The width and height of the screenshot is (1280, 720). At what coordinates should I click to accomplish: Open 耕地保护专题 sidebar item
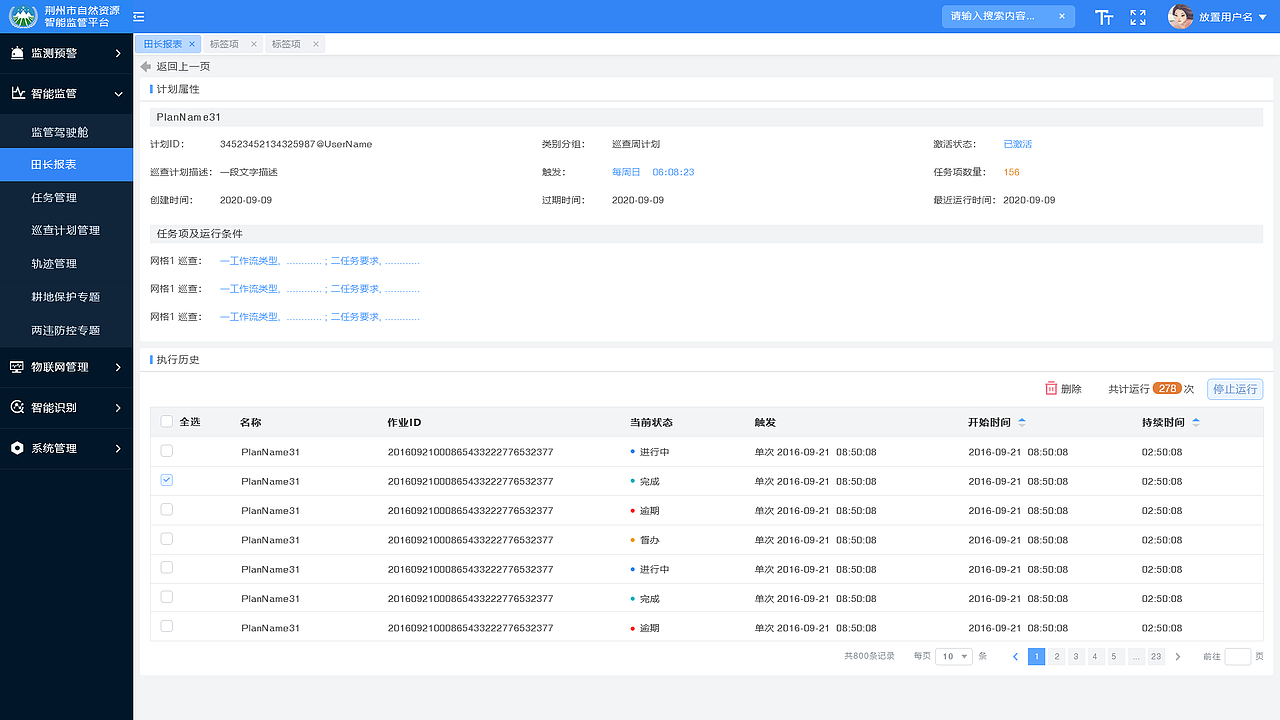[66, 297]
